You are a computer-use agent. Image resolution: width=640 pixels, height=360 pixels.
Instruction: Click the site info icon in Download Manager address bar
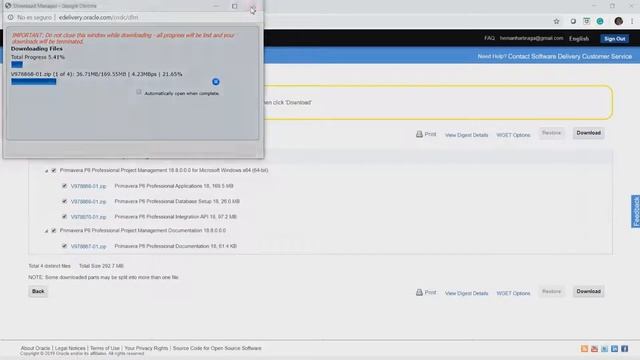(11, 17)
